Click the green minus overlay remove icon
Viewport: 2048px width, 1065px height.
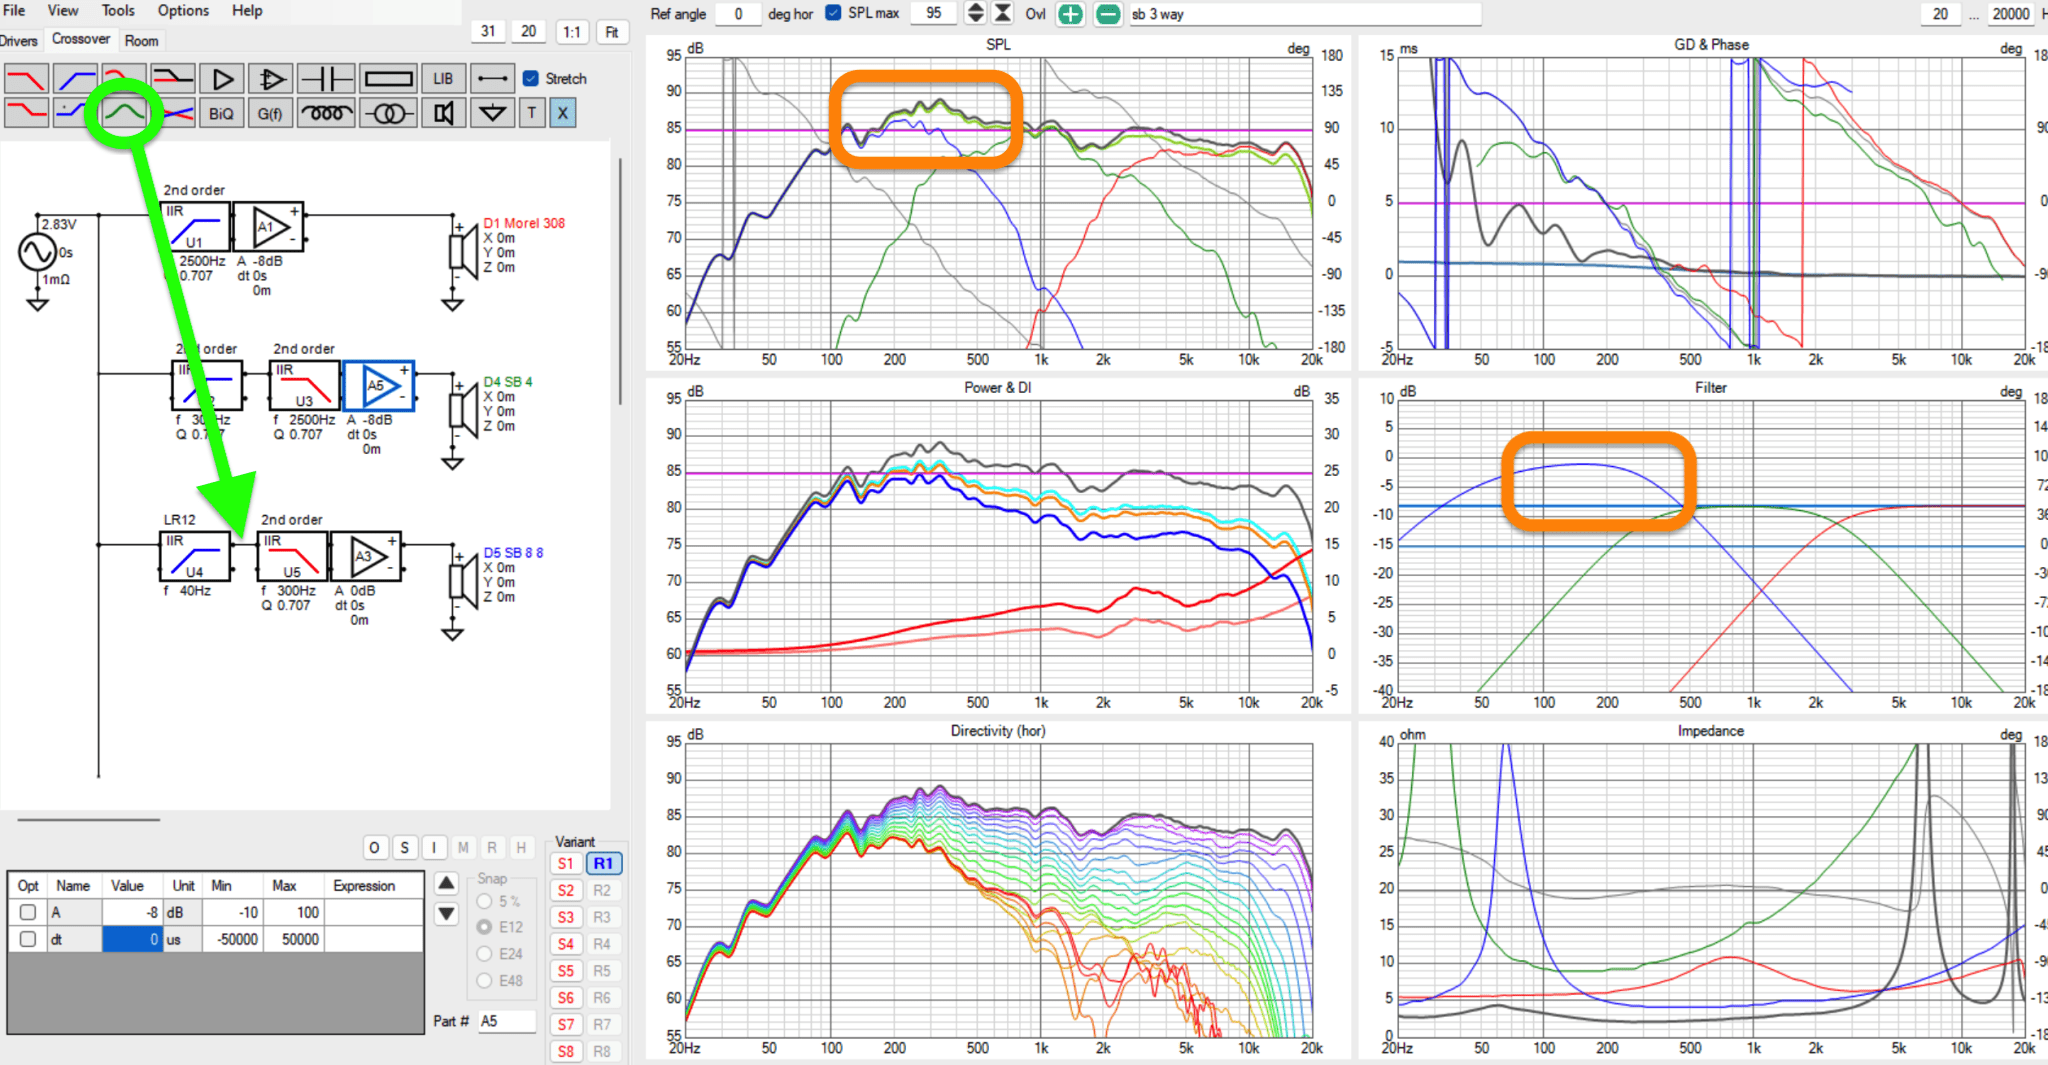pos(1107,14)
